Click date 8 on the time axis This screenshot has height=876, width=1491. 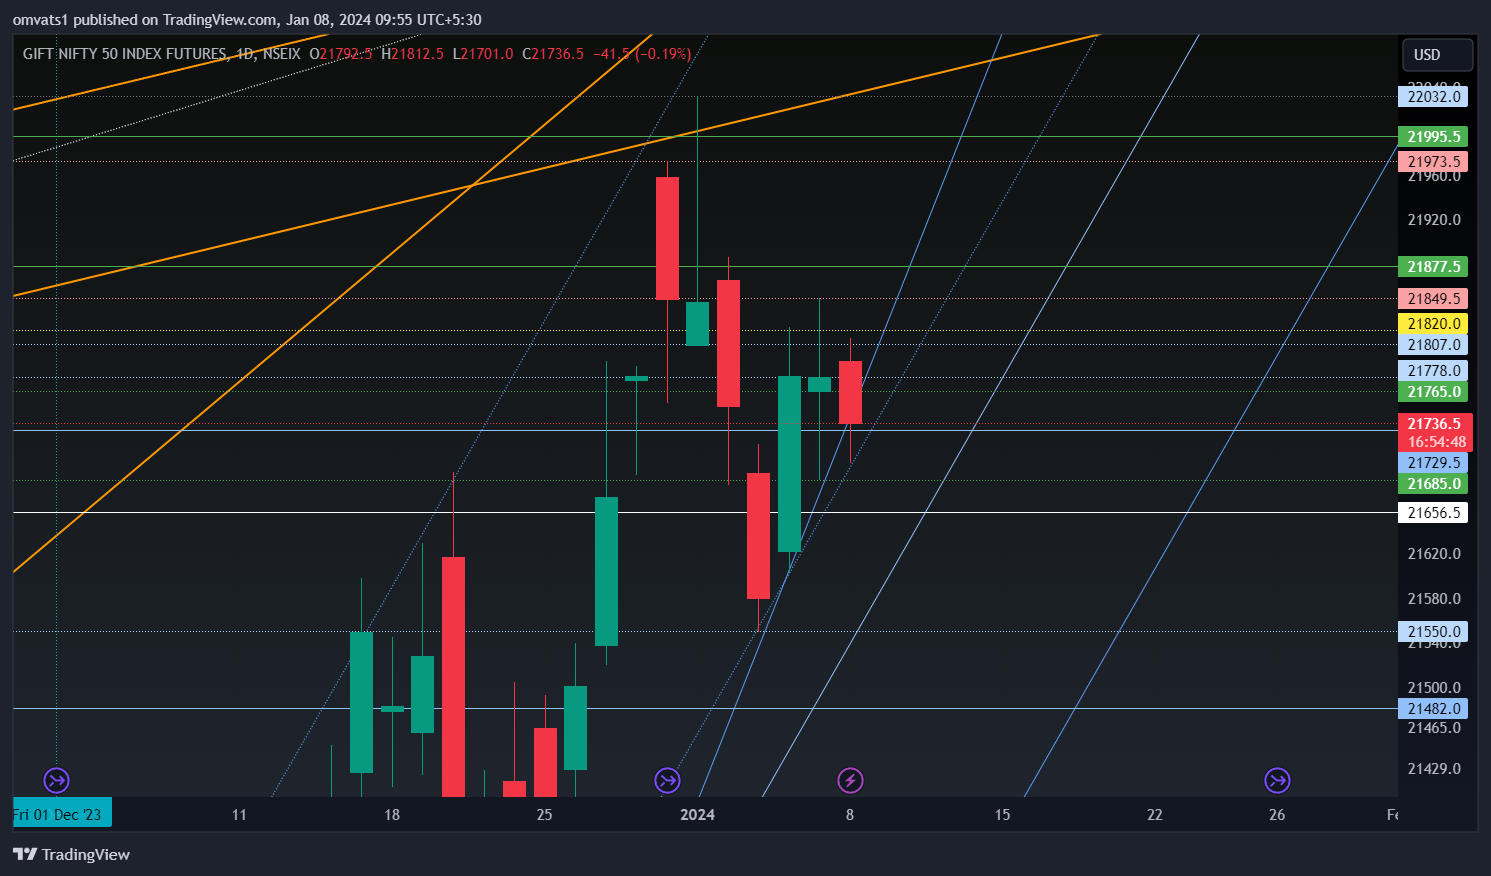click(850, 815)
